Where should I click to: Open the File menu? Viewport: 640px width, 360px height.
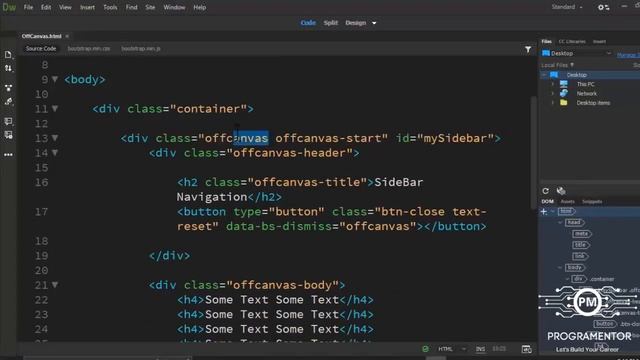click(28, 7)
